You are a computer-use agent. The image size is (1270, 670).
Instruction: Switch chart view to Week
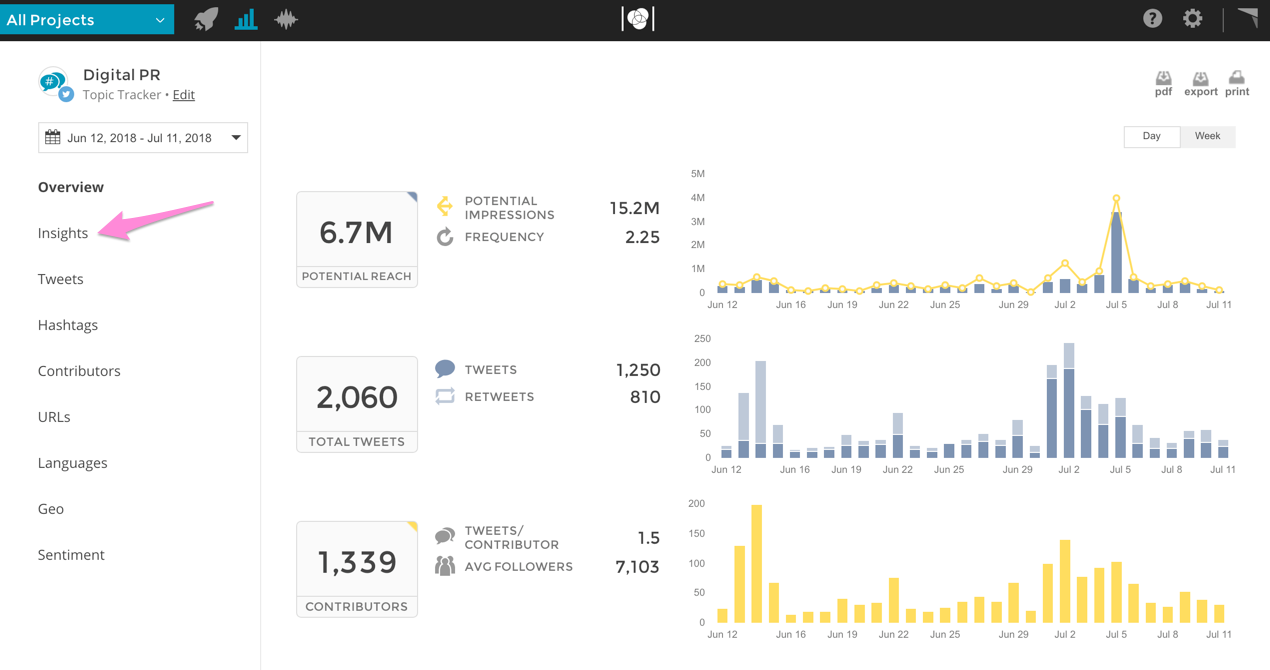(1207, 136)
